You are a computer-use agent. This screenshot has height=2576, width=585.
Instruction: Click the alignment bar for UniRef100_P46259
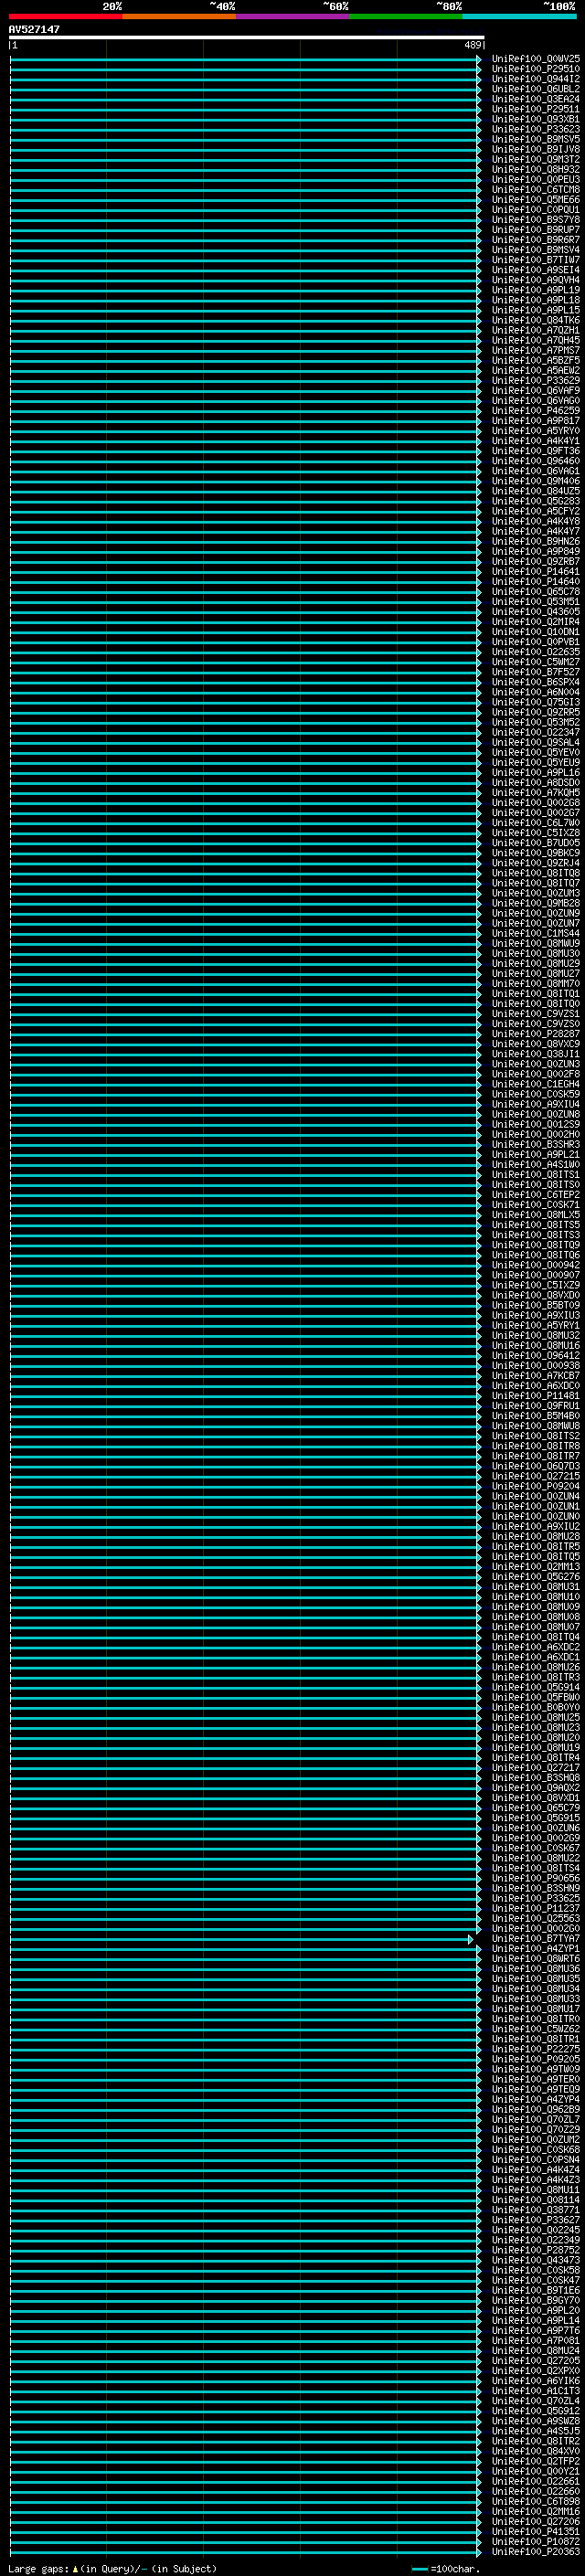[x=245, y=411]
